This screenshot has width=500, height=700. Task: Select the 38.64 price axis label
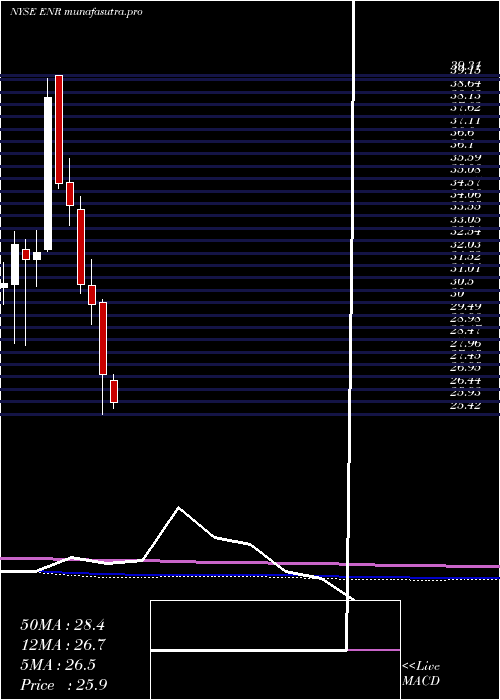(x=465, y=83)
